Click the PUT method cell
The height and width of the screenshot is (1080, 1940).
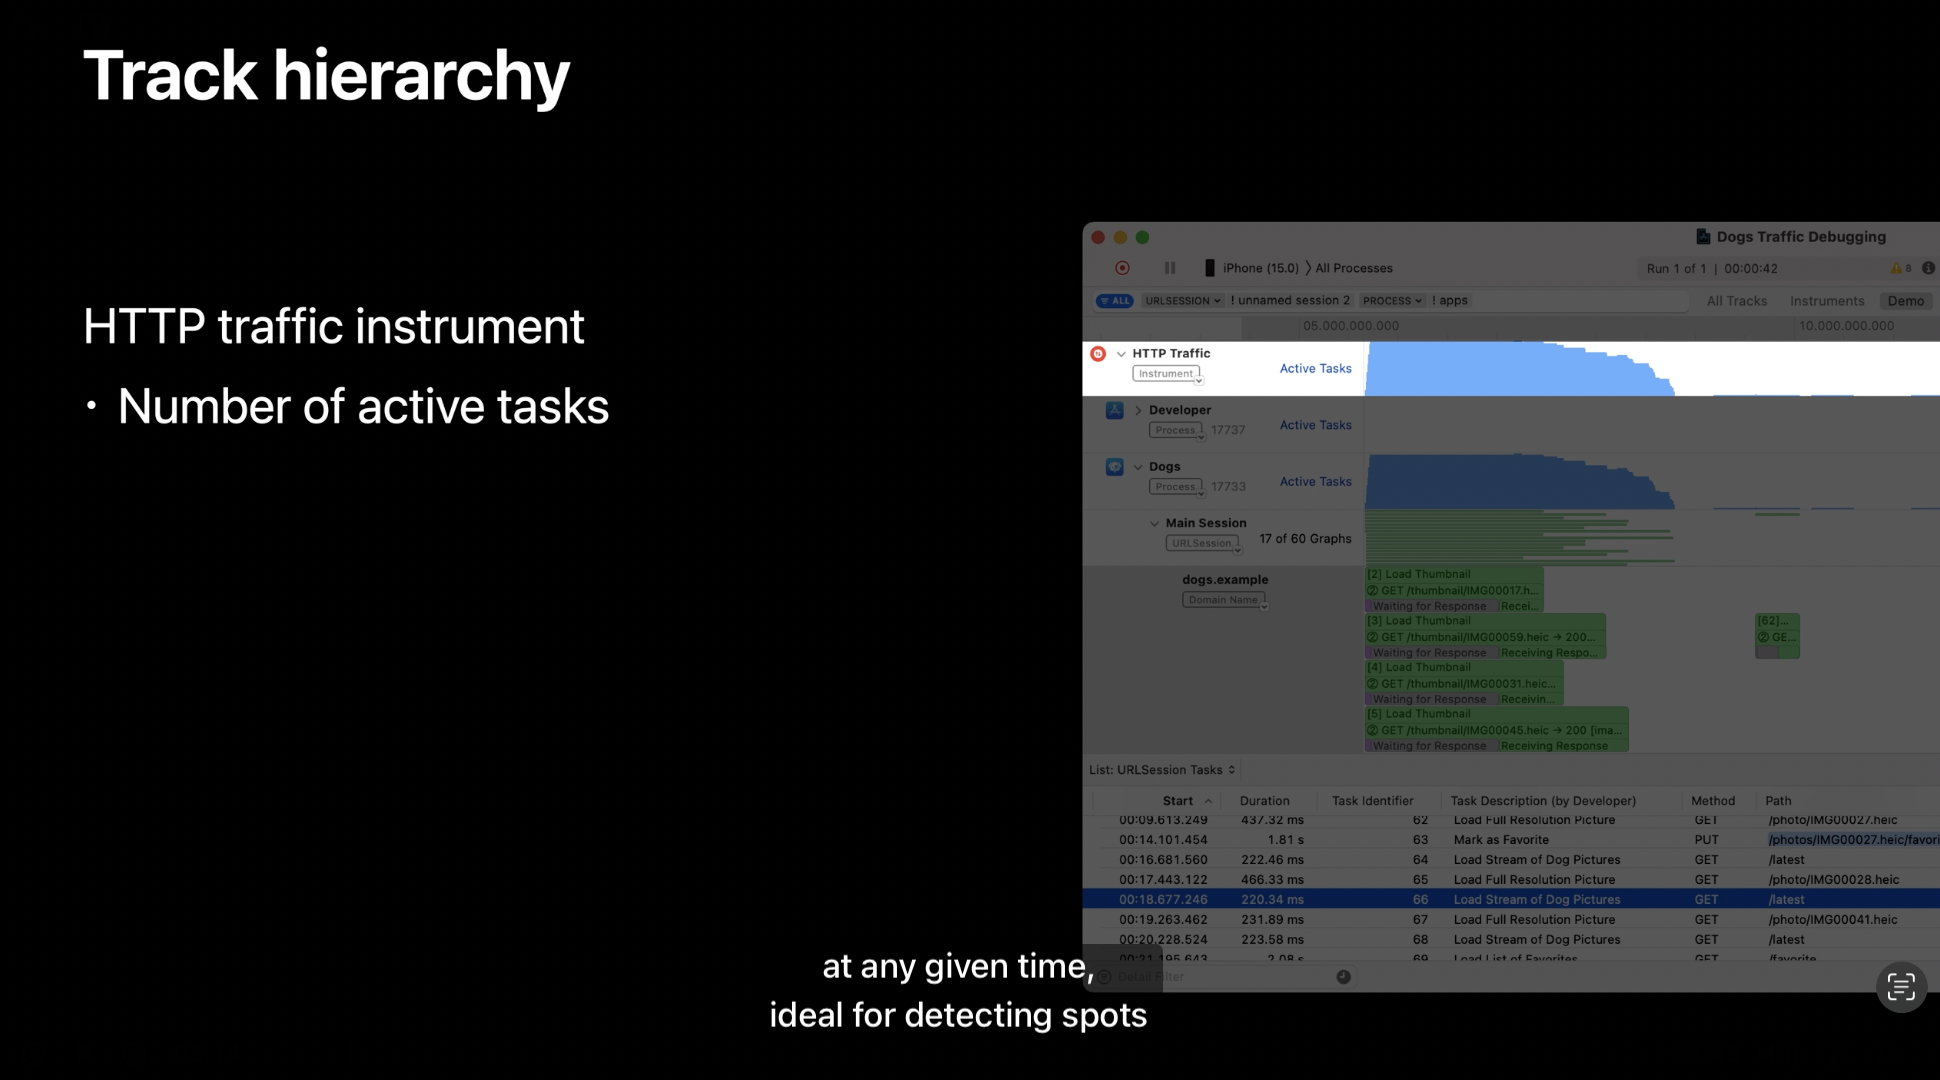pos(1706,840)
